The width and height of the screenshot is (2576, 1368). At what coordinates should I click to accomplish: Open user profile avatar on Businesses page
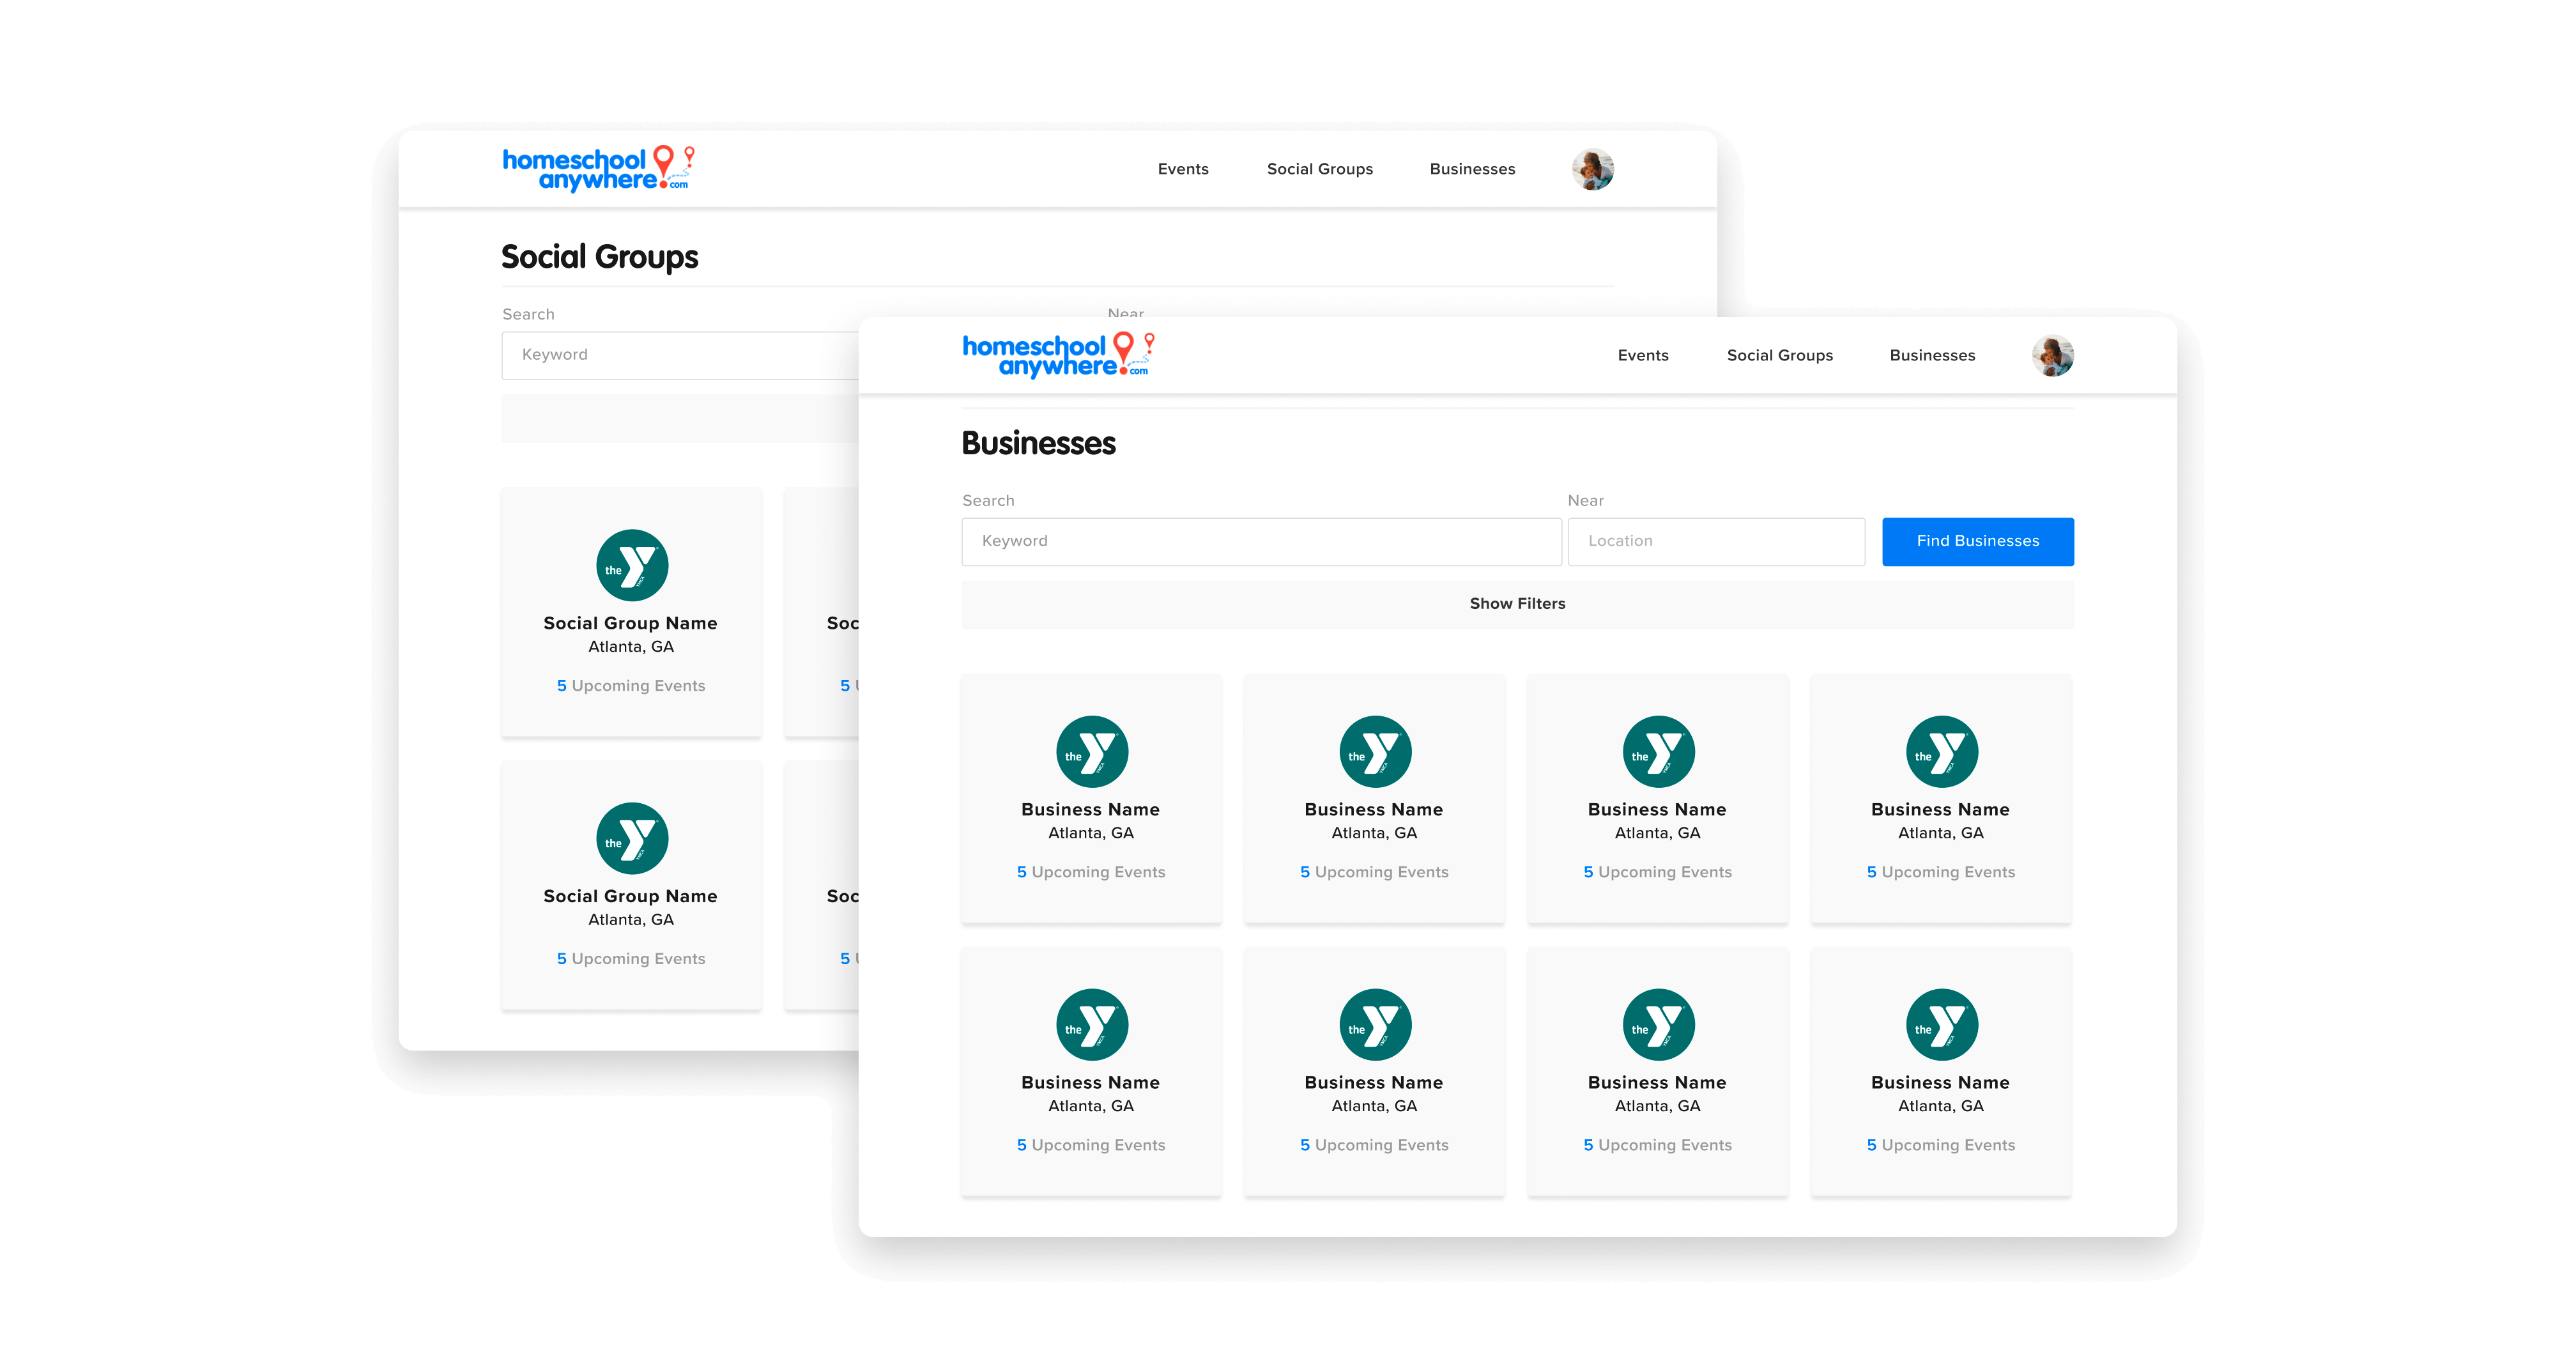pyautogui.click(x=2052, y=356)
